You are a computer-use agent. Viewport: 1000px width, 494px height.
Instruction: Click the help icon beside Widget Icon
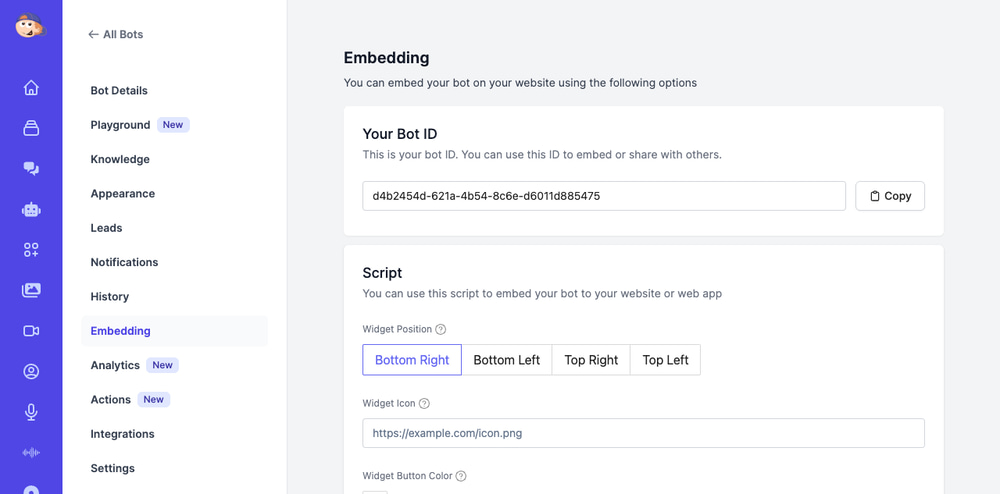click(424, 403)
